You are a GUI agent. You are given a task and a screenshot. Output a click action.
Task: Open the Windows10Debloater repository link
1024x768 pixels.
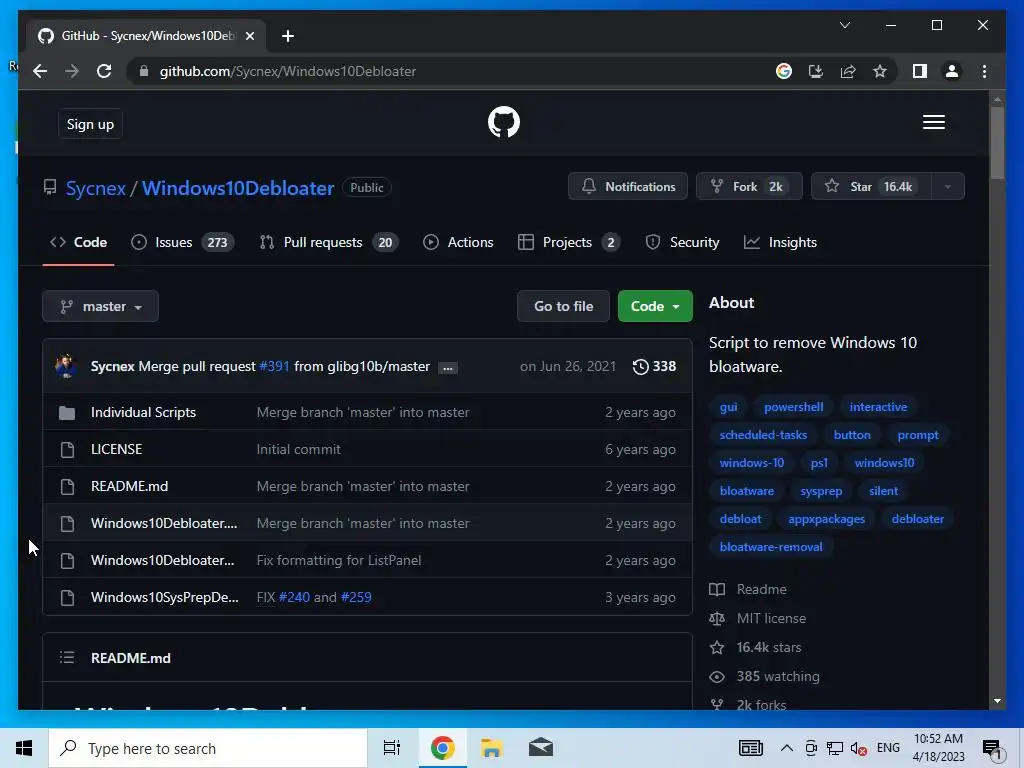pos(238,188)
